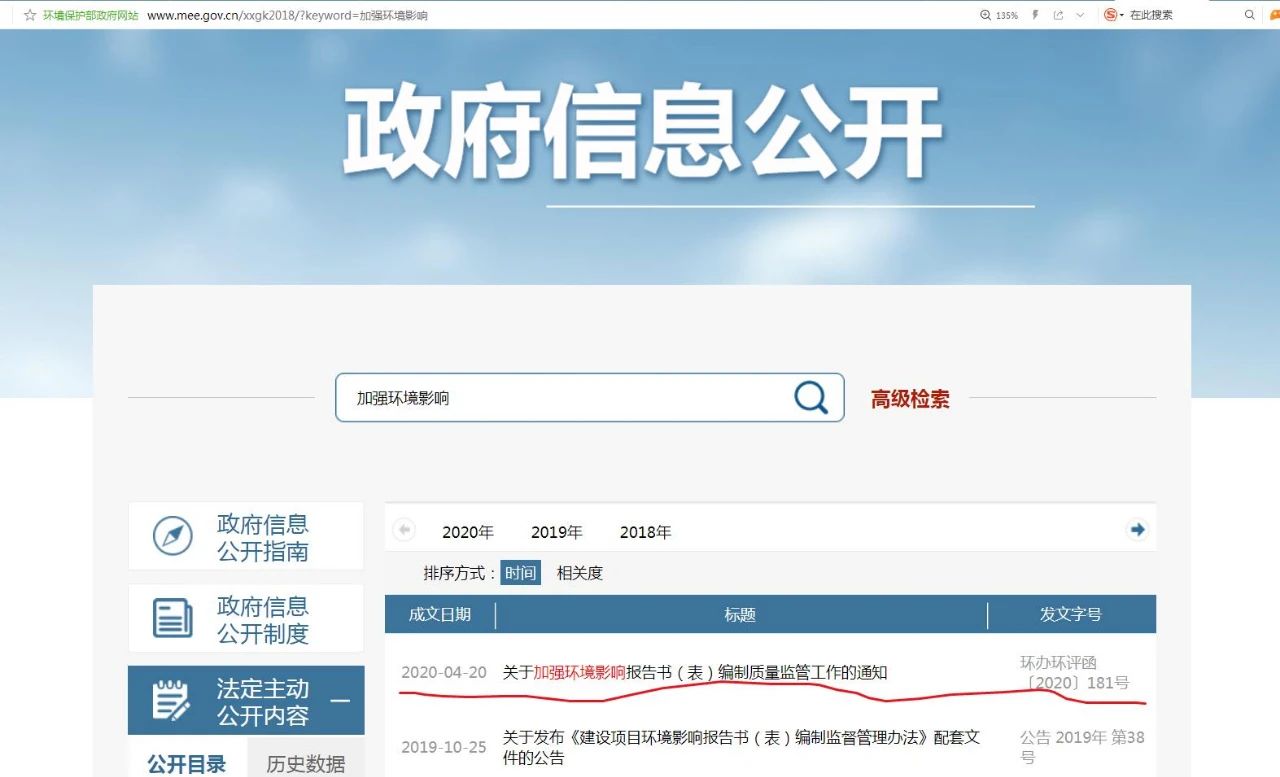Sort results by 相关度
1280x777 pixels.
pos(580,573)
